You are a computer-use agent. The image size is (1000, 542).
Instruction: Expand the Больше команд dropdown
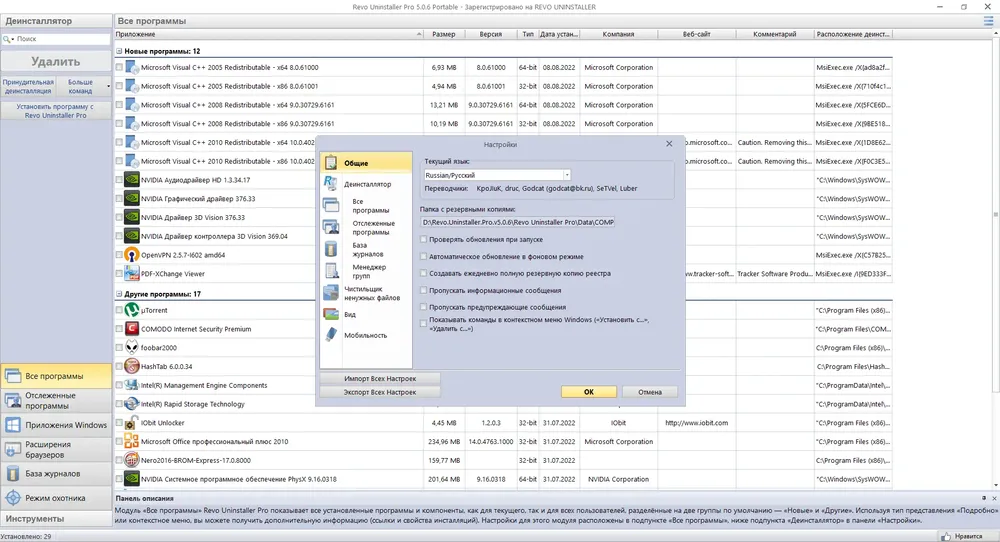(108, 86)
